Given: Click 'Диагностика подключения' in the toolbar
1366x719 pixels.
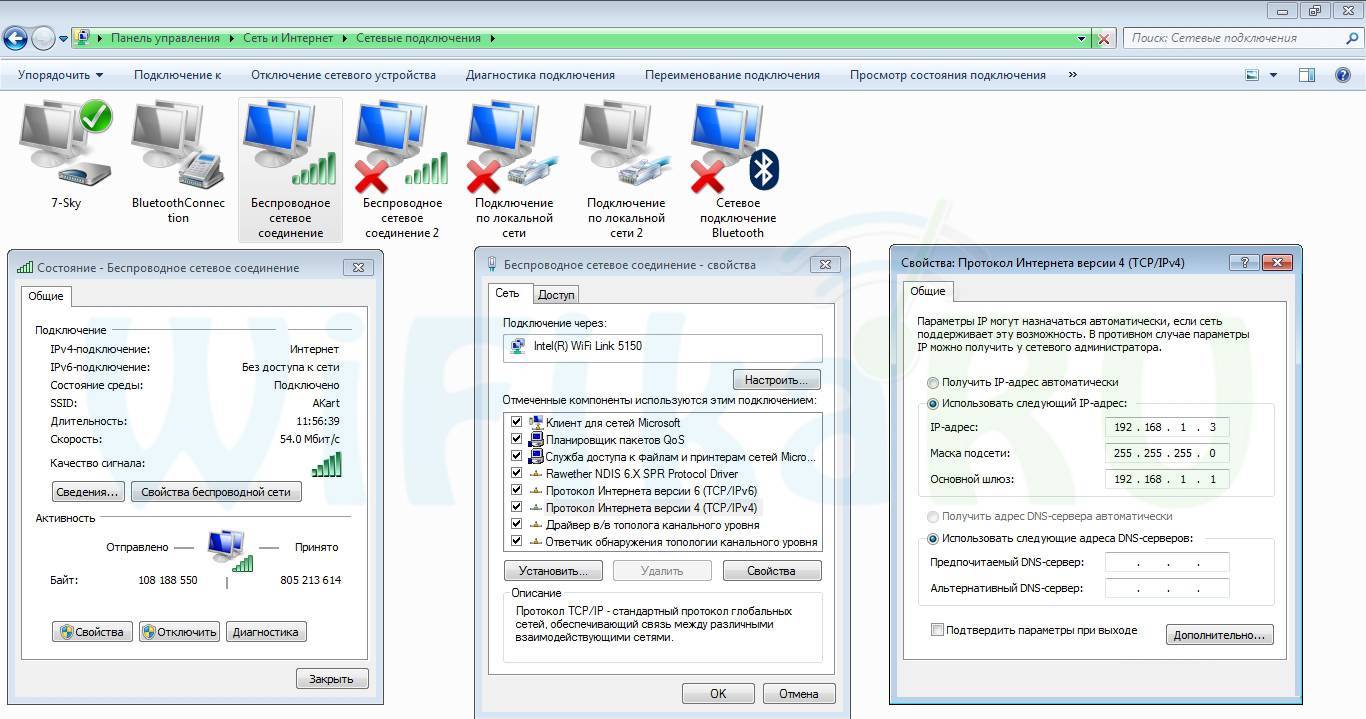Looking at the screenshot, I should tap(540, 75).
